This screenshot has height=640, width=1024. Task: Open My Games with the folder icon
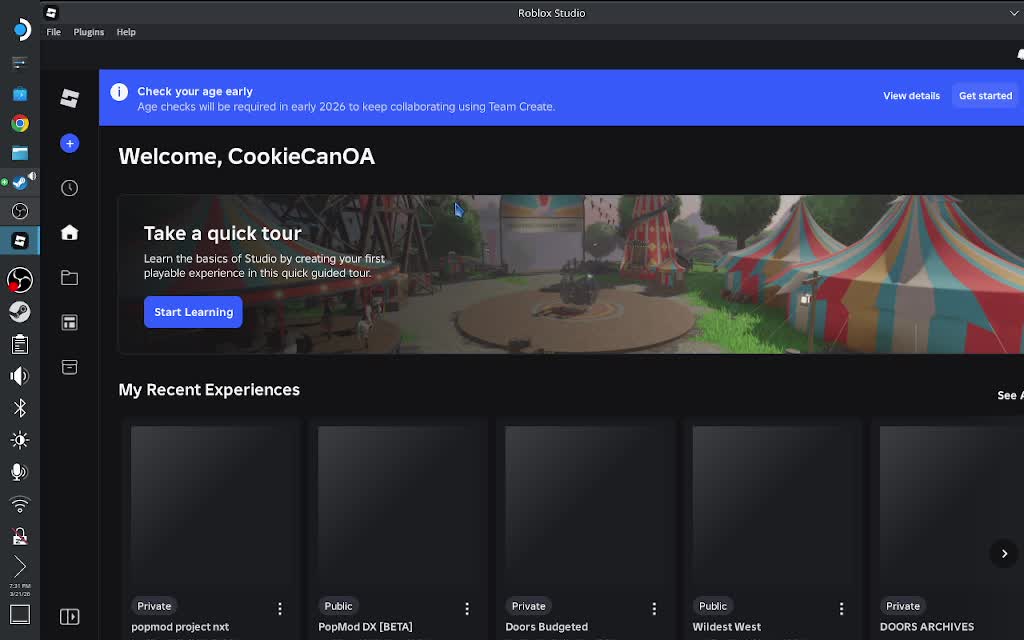69,278
